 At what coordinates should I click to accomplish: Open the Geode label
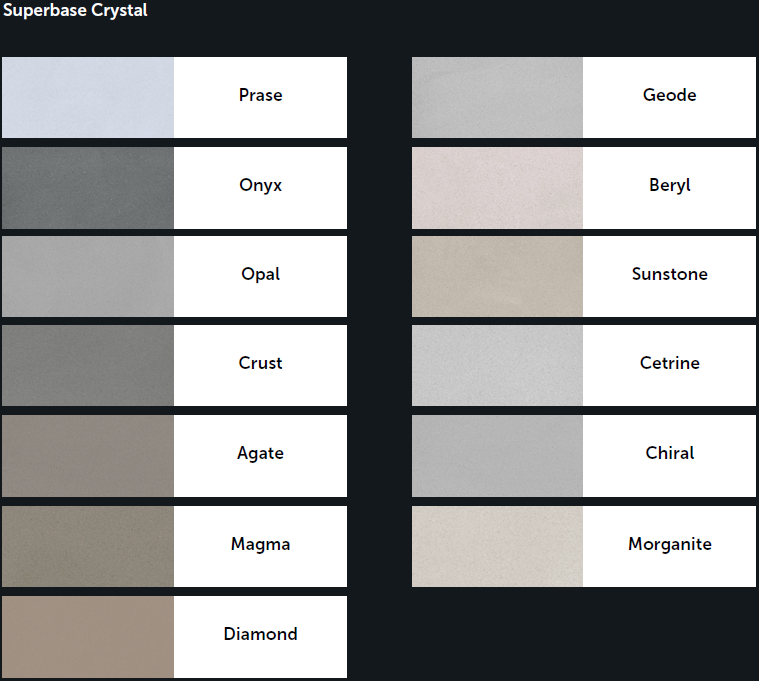[669, 96]
